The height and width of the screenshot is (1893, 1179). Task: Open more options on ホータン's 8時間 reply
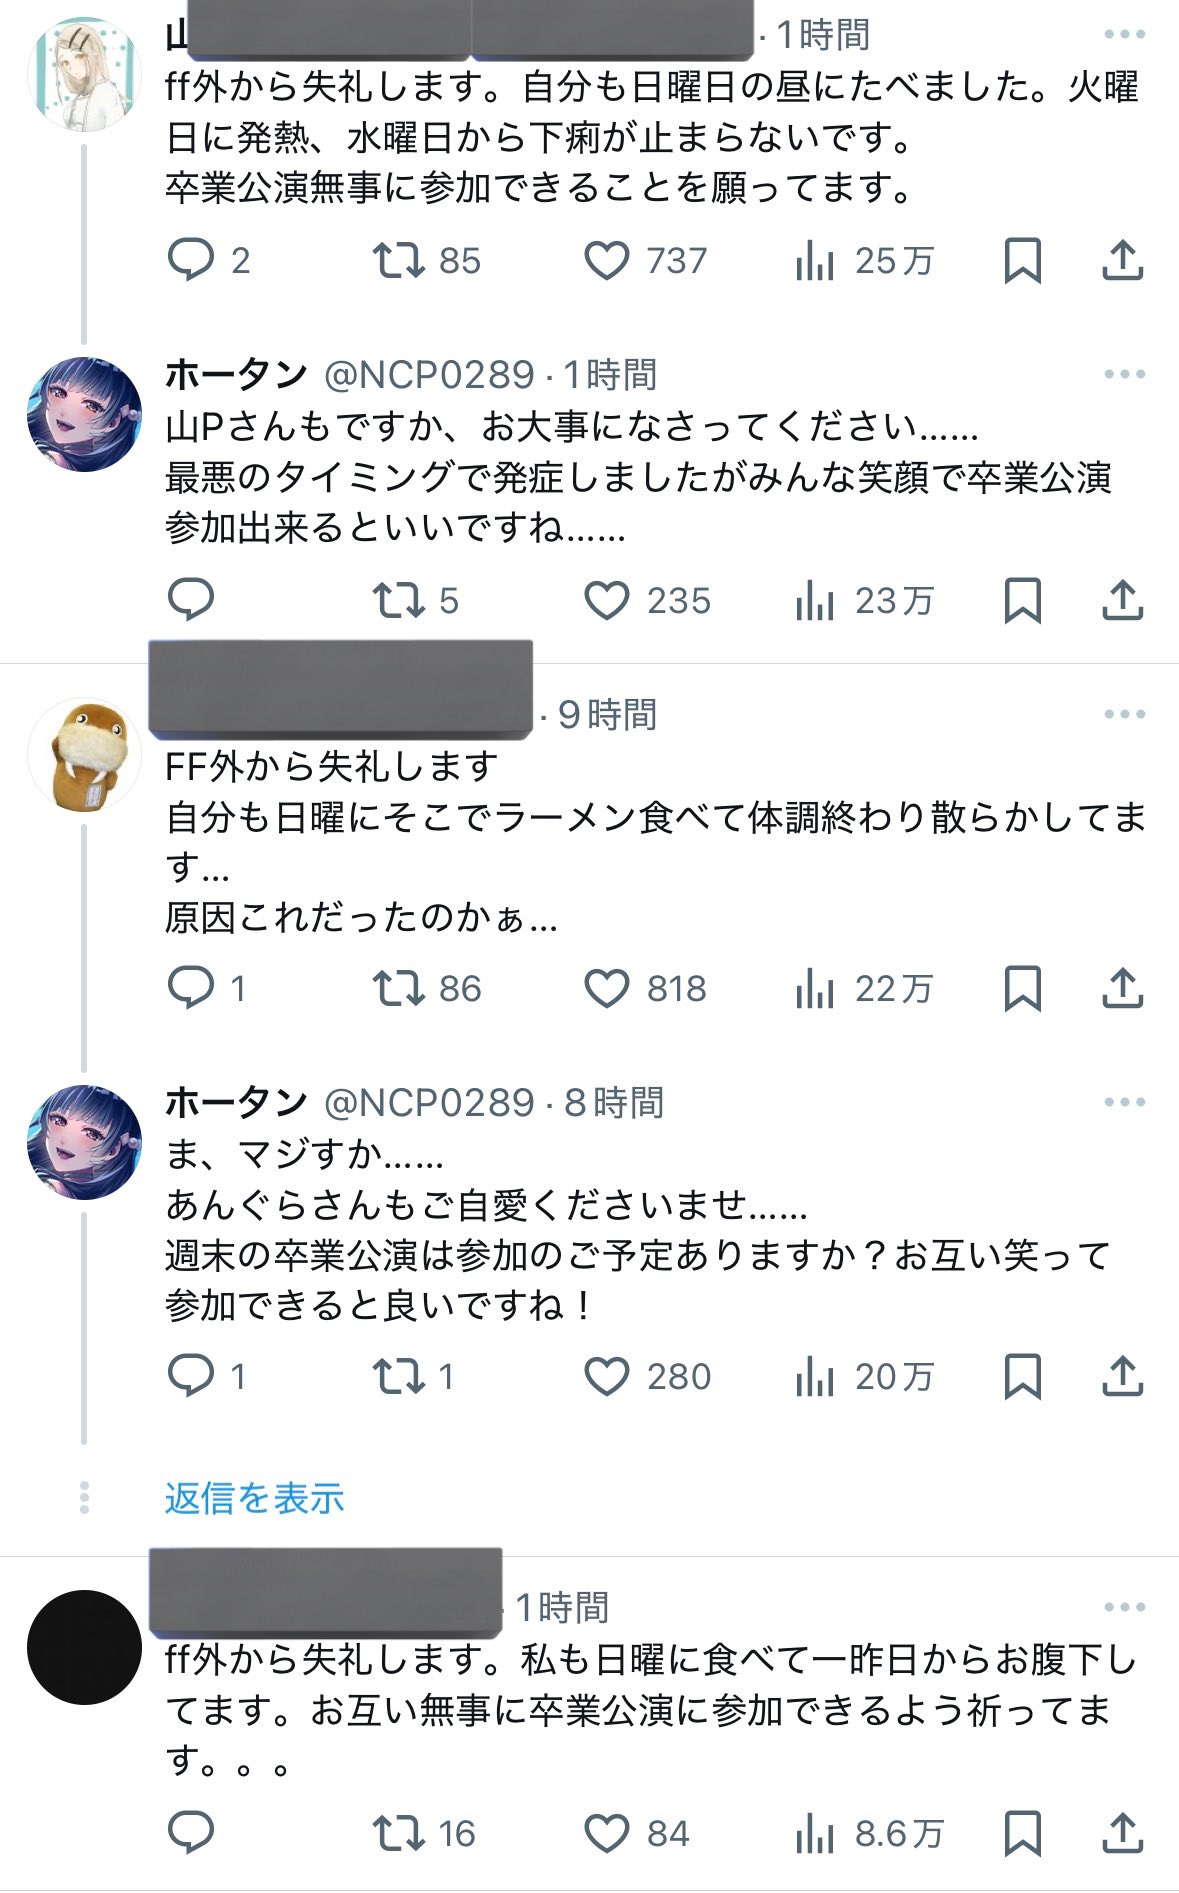1124,1102
